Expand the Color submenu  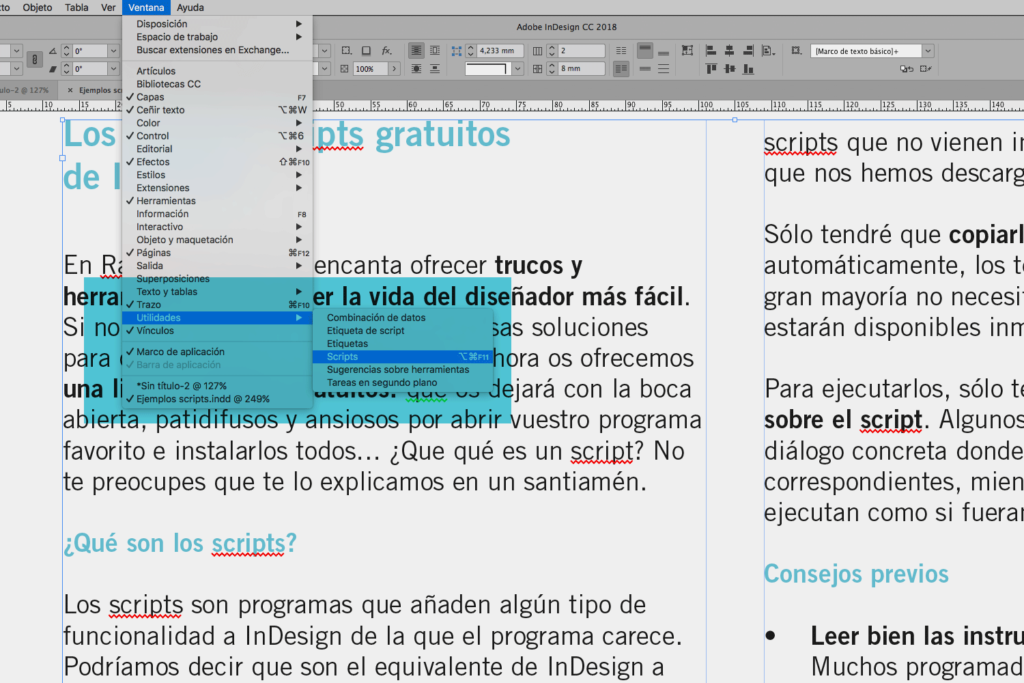(217, 123)
